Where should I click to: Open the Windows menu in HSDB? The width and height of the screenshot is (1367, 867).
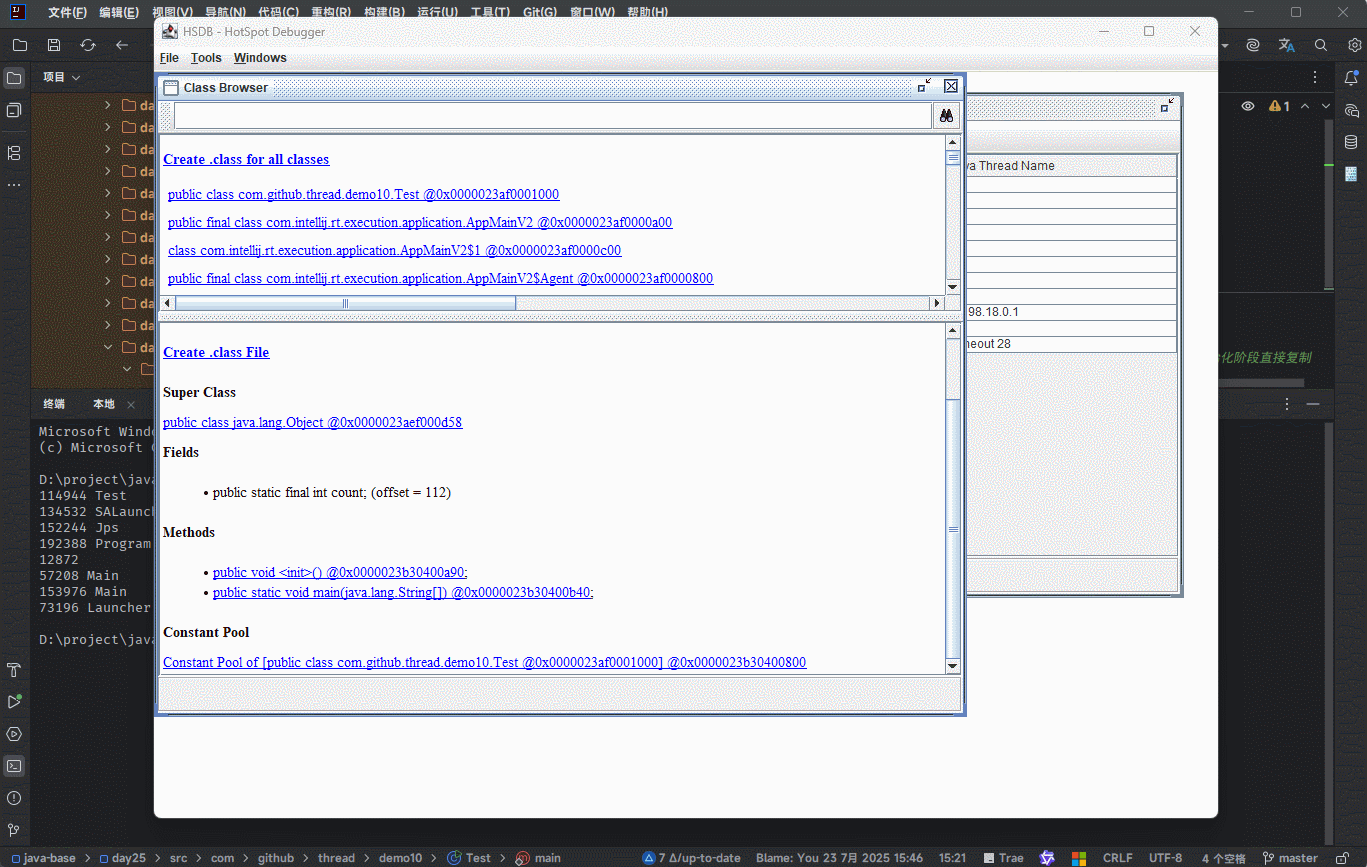tap(260, 58)
